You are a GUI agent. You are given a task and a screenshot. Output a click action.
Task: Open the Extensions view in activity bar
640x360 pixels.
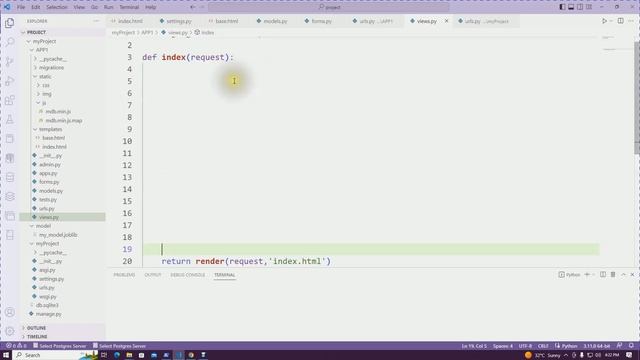(10, 100)
